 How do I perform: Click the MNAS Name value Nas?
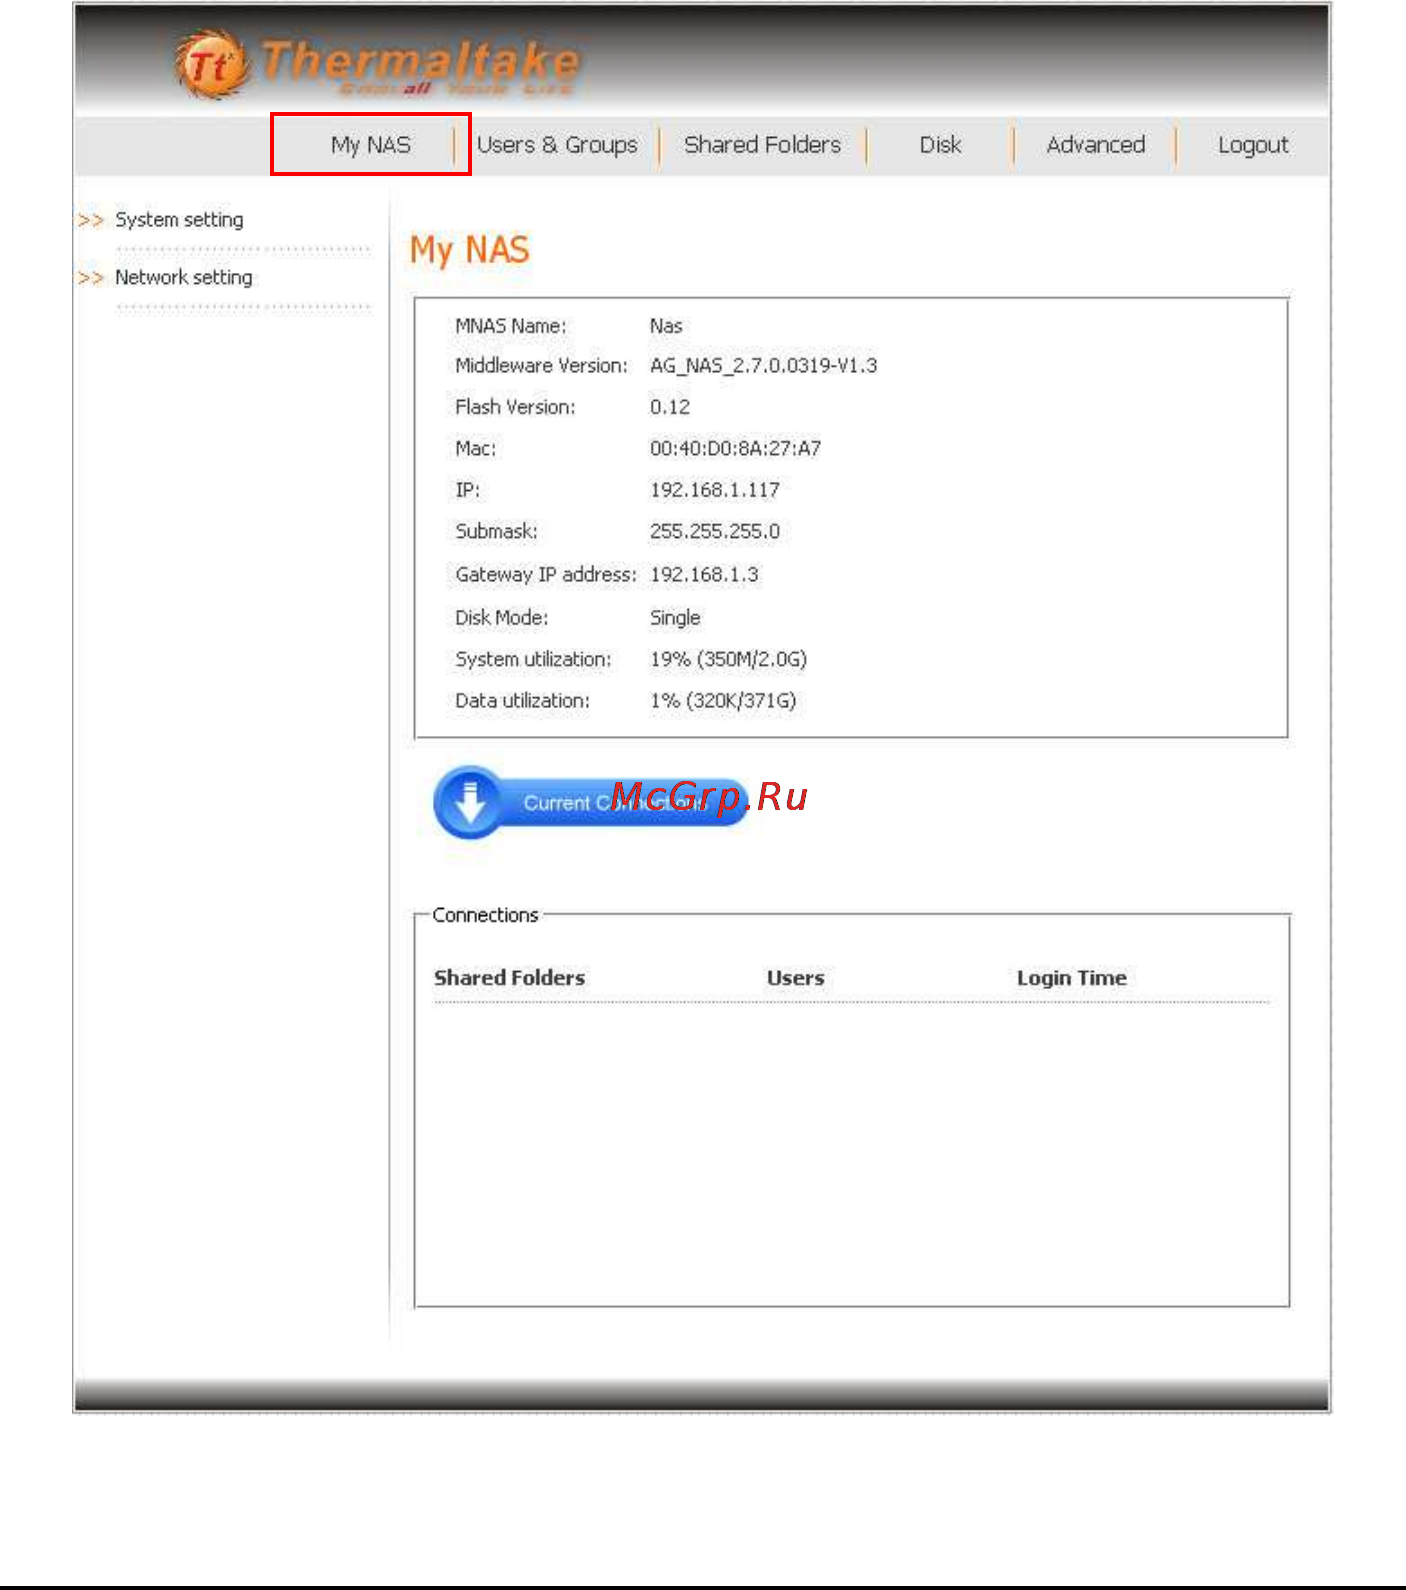666,326
